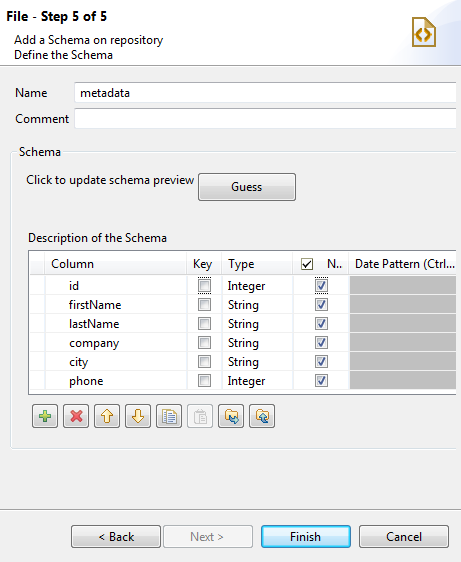This screenshot has height=562, width=461.
Task: Toggle Key checkbox for id row
Action: click(x=204, y=286)
